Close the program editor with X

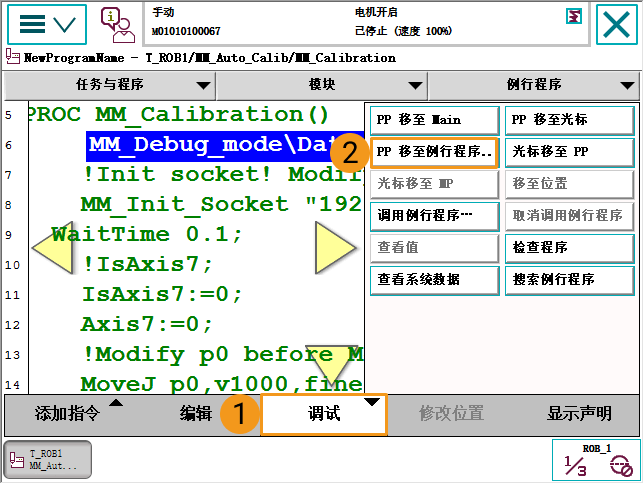pyautogui.click(x=616, y=25)
